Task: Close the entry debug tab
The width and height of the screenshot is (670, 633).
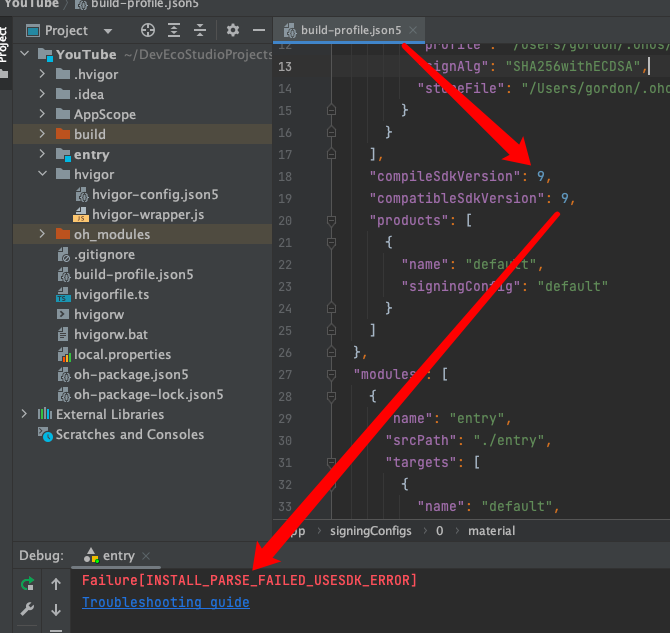Action: [146, 556]
